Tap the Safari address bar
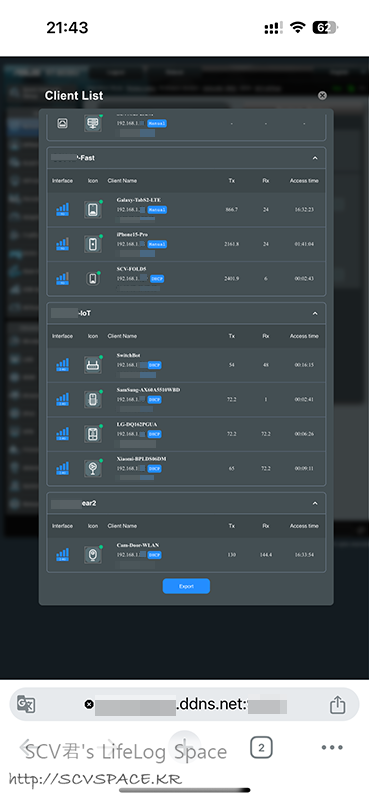369x800 pixels. pyautogui.click(x=184, y=704)
